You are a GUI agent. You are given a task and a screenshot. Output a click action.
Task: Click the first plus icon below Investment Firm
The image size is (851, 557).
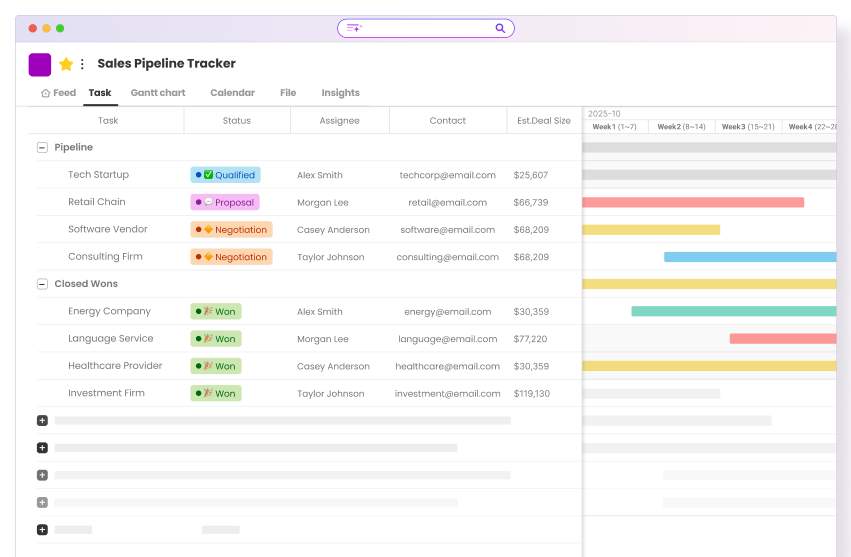point(42,421)
